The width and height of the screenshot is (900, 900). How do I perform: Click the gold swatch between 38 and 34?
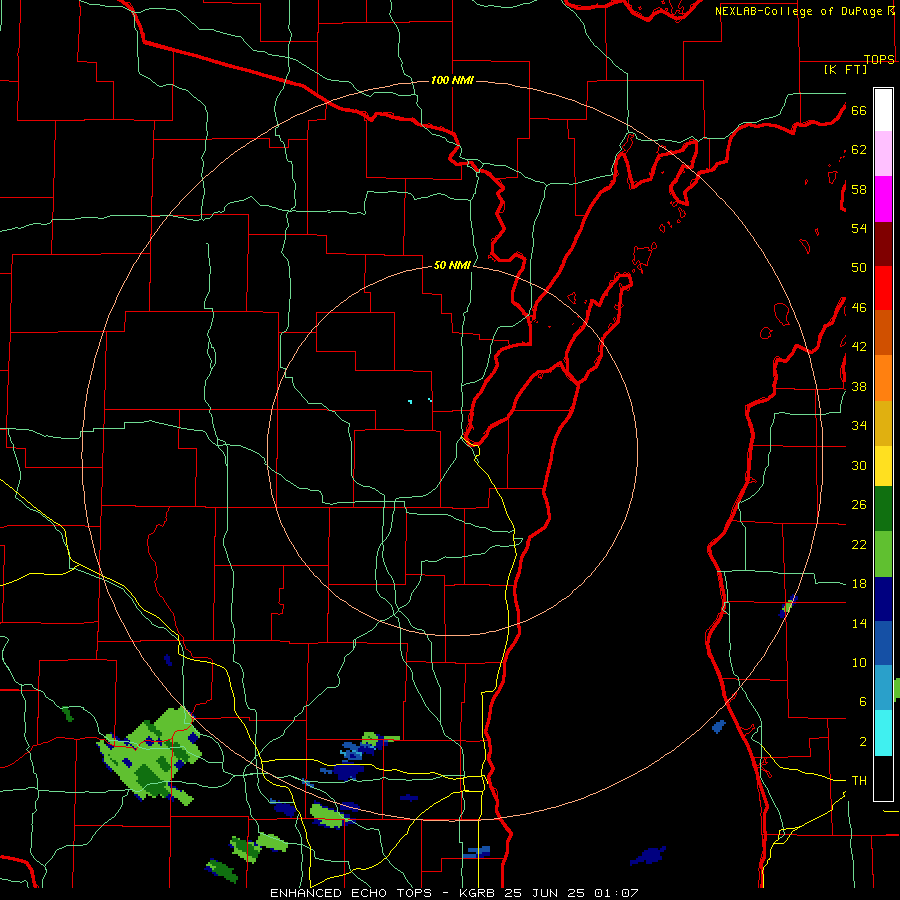(883, 423)
